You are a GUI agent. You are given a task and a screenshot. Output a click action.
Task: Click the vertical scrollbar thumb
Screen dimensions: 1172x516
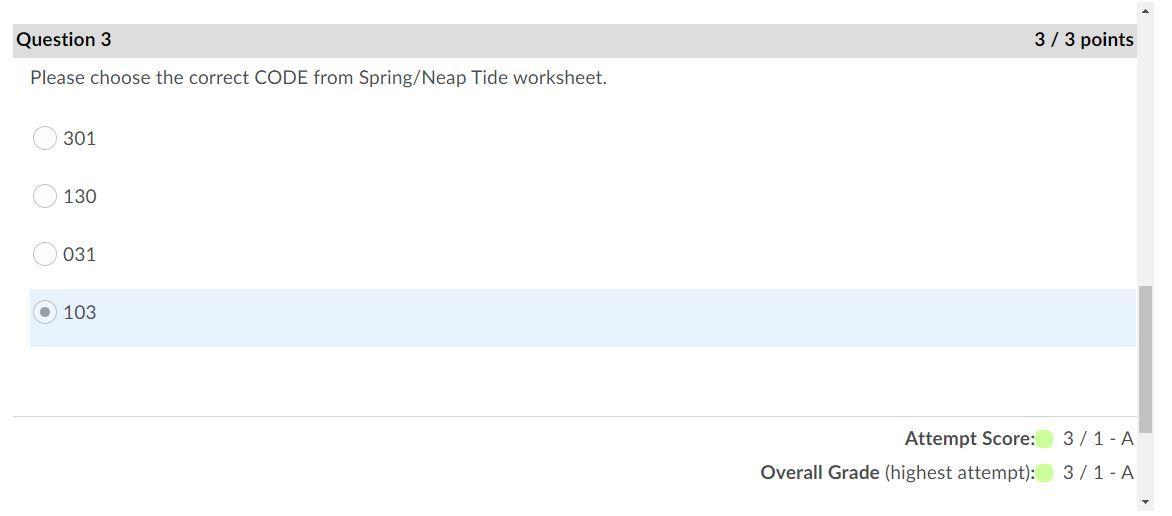click(1145, 358)
